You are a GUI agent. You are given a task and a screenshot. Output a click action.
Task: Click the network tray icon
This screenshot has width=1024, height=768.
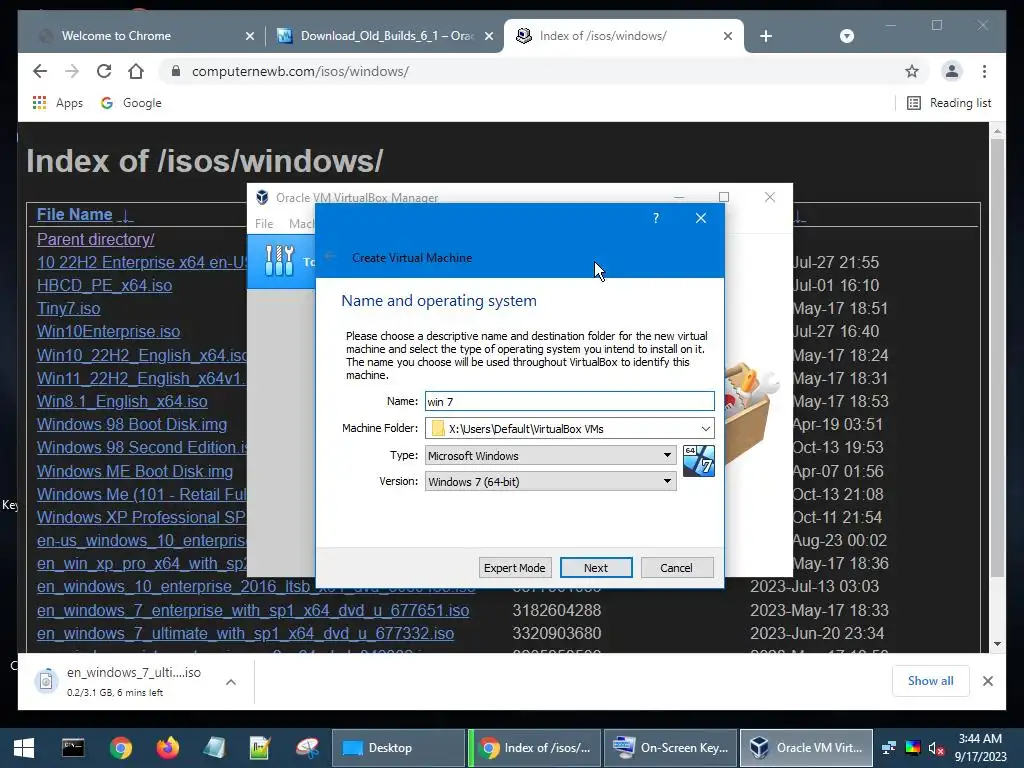[888, 748]
